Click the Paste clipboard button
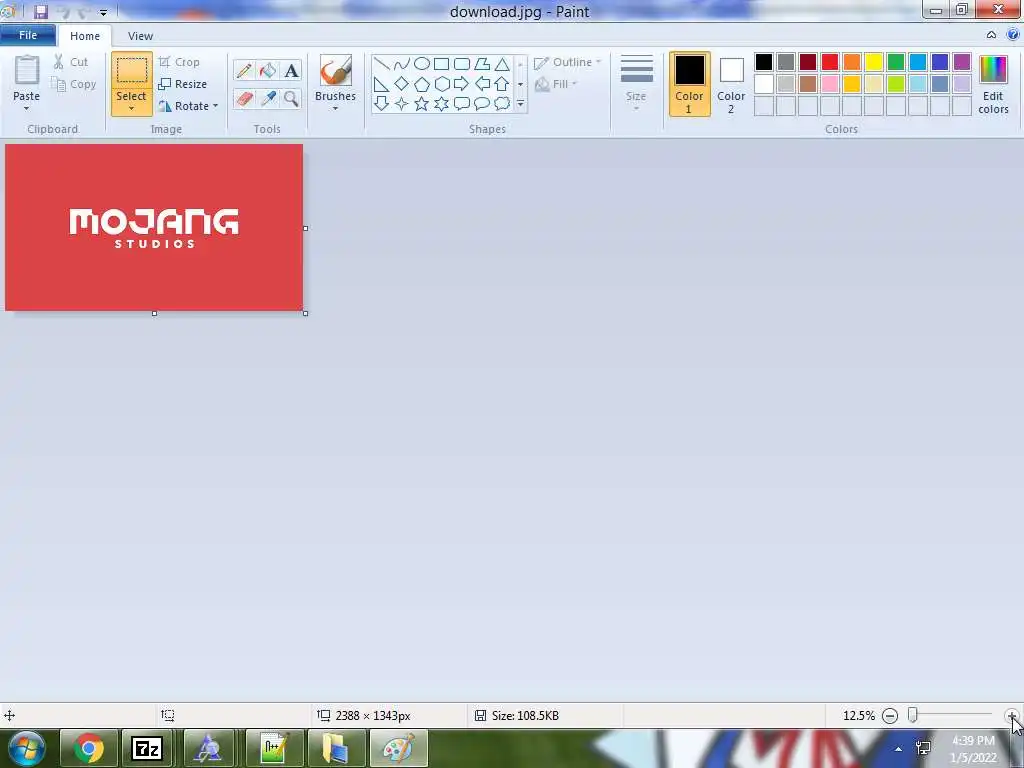The image size is (1024, 768). click(26, 71)
